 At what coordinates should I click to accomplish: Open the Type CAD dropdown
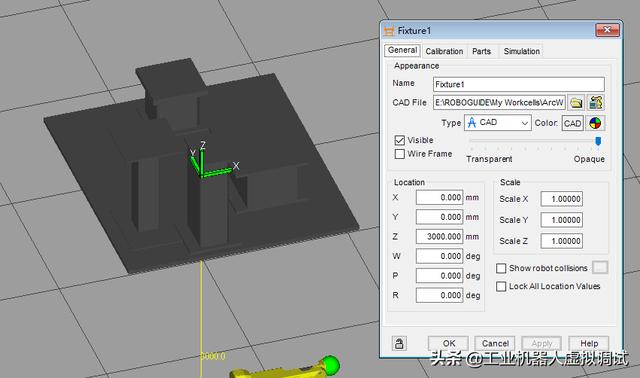[x=498, y=122]
